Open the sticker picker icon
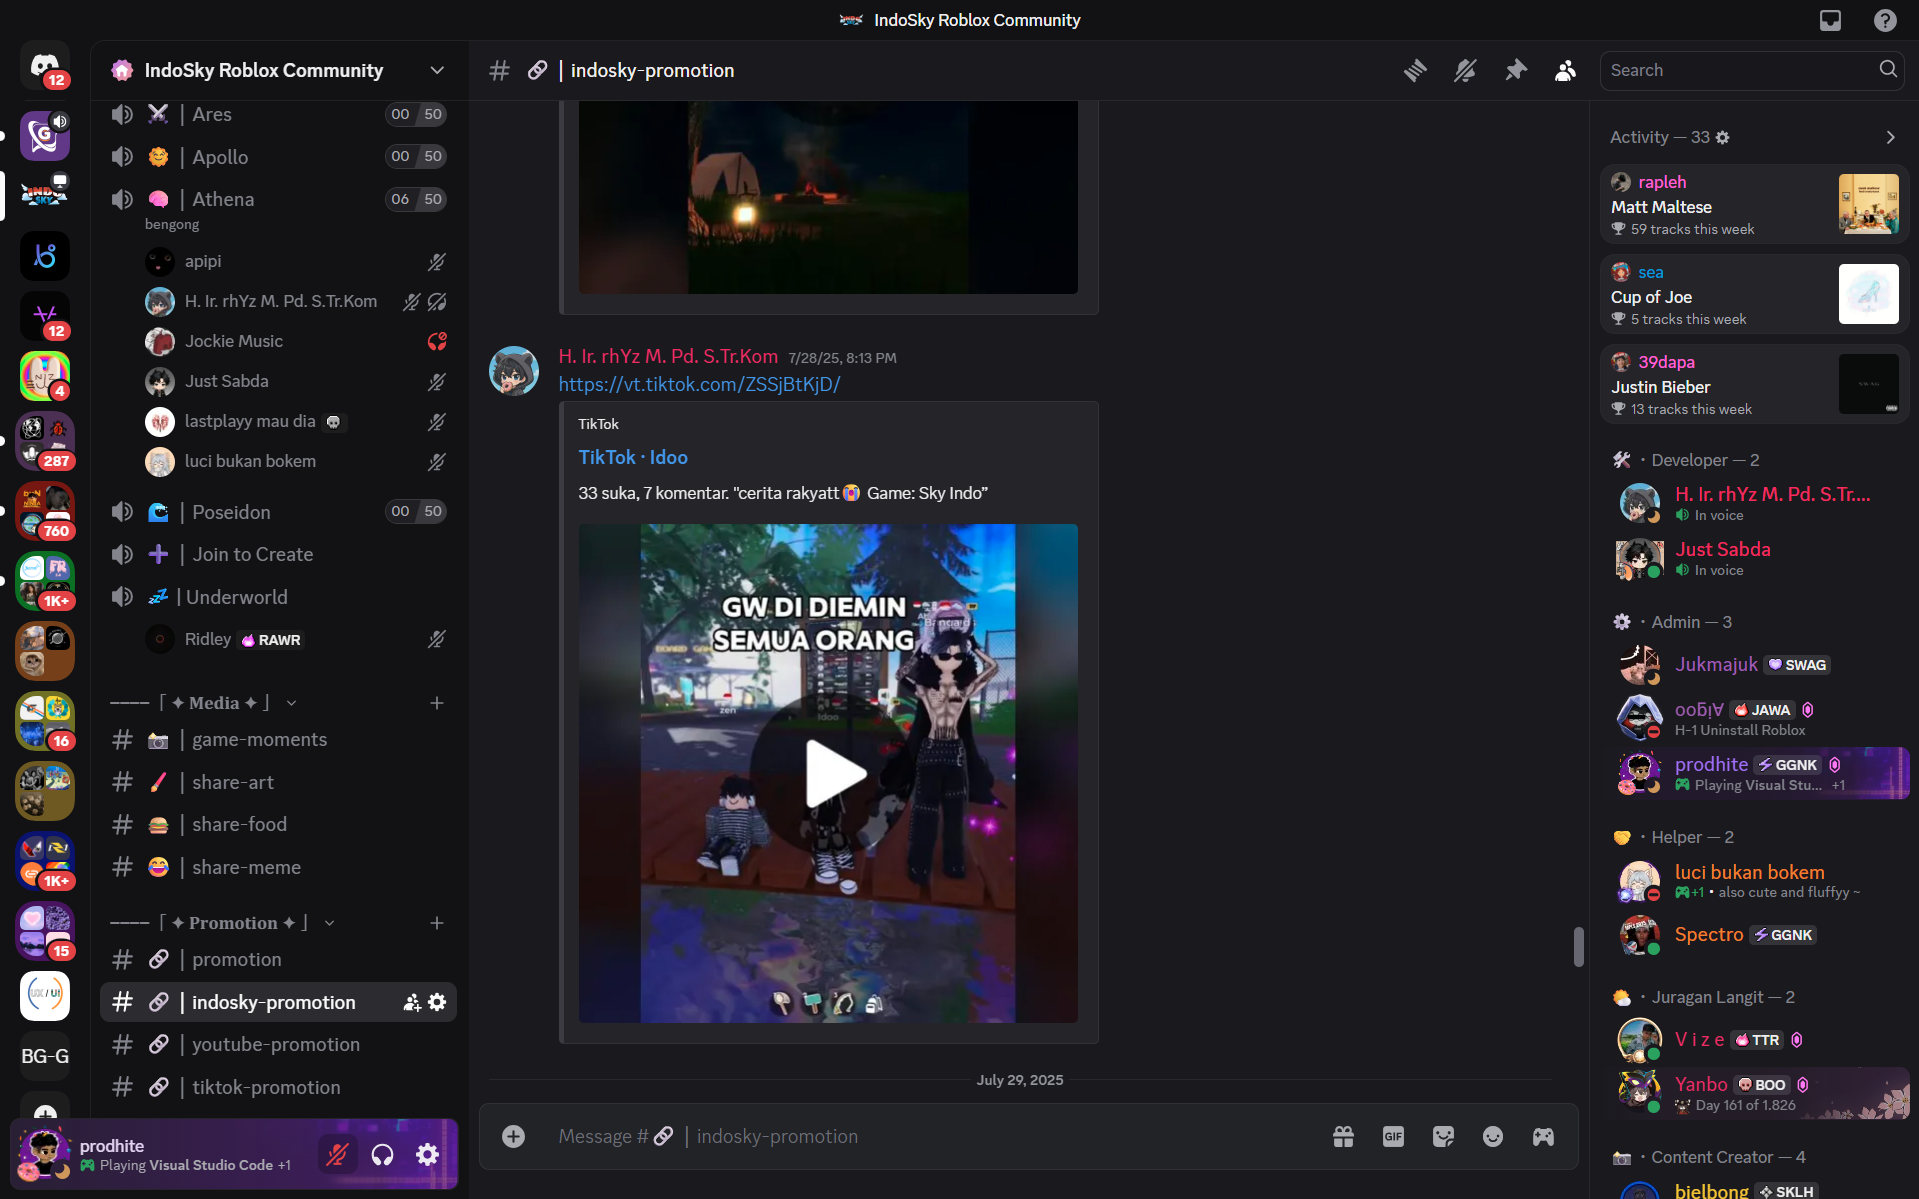Viewport: 1919px width, 1199px height. (x=1443, y=1136)
